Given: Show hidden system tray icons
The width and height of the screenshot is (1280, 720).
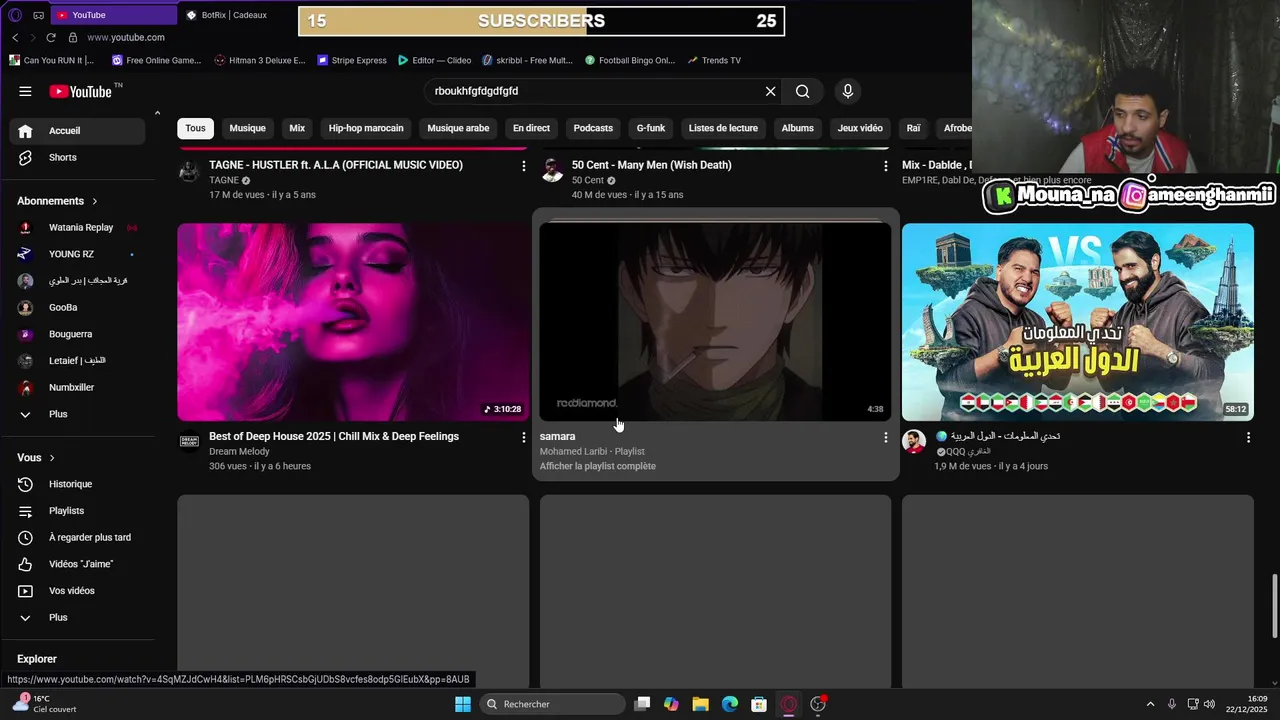Looking at the screenshot, I should (x=1150, y=704).
